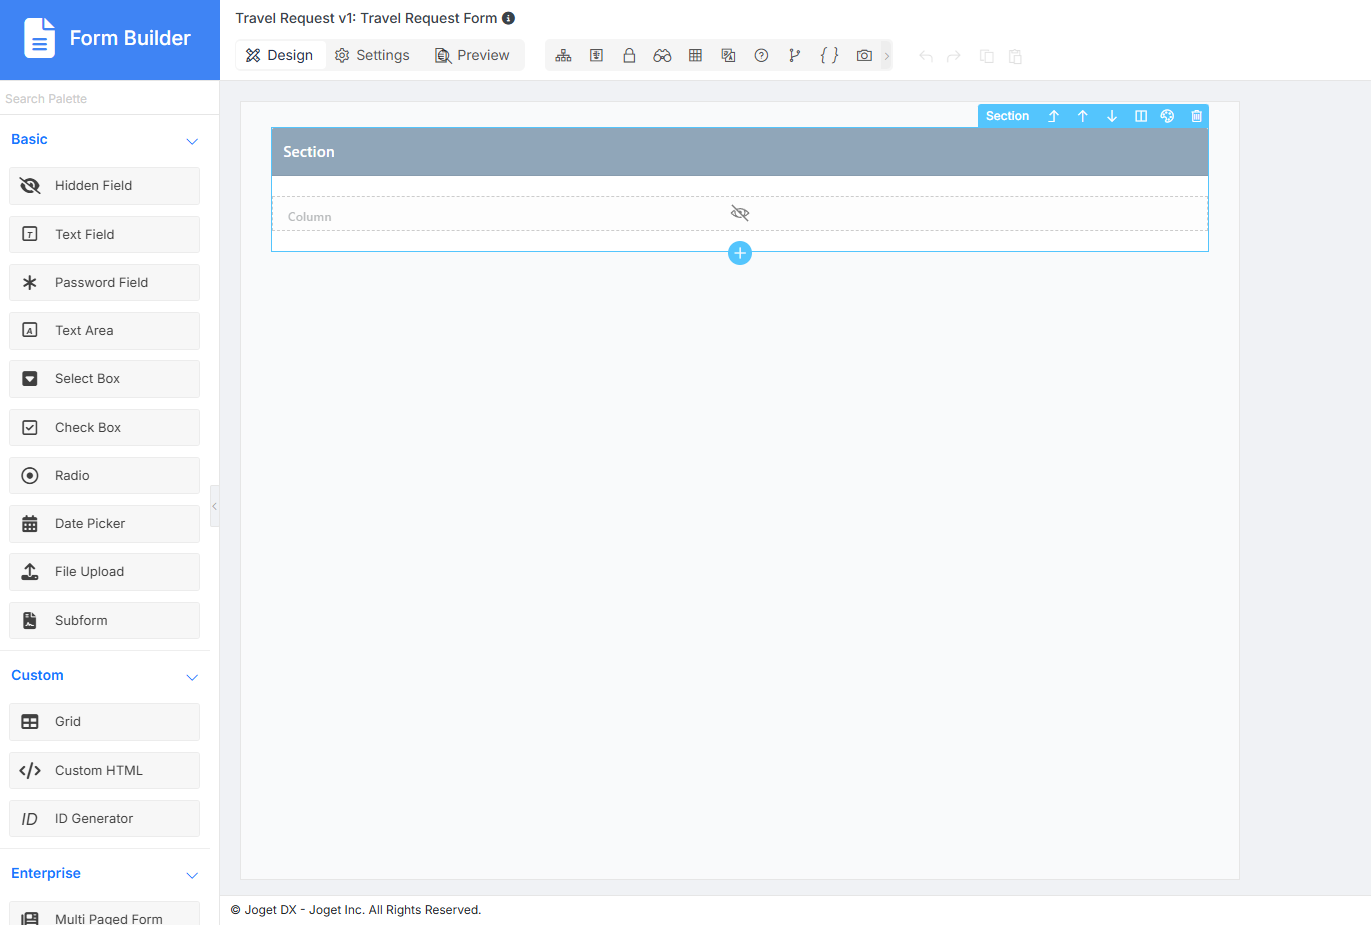Select the Select Box palette item

click(x=104, y=379)
